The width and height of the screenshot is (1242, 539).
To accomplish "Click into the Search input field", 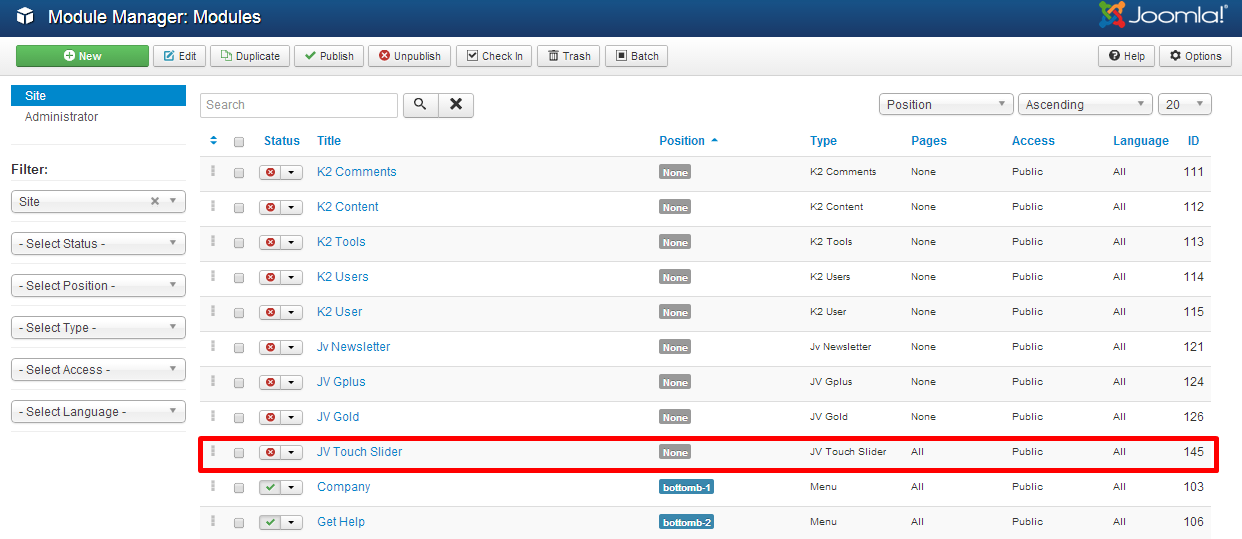I will pyautogui.click(x=299, y=105).
